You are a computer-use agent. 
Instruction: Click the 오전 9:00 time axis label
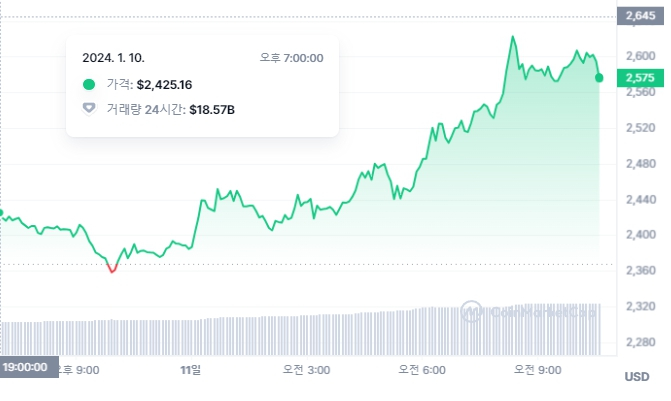coord(537,370)
